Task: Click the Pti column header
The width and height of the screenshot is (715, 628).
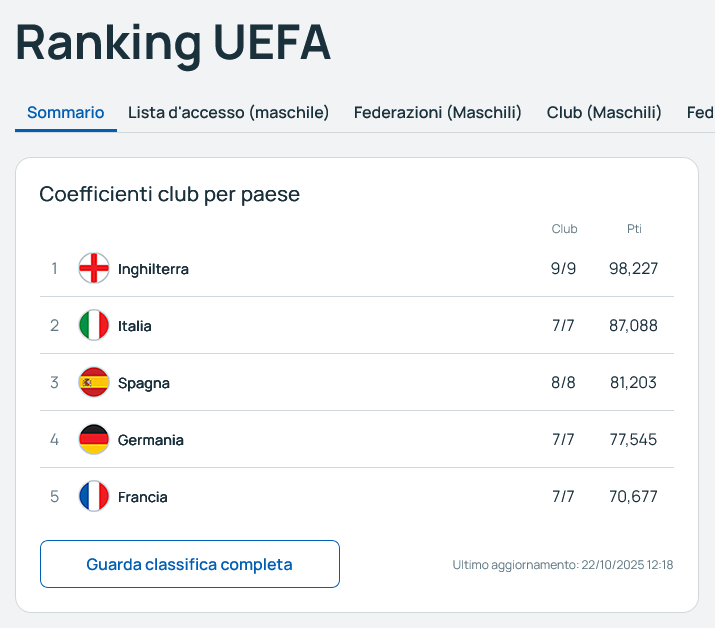Action: [x=634, y=229]
